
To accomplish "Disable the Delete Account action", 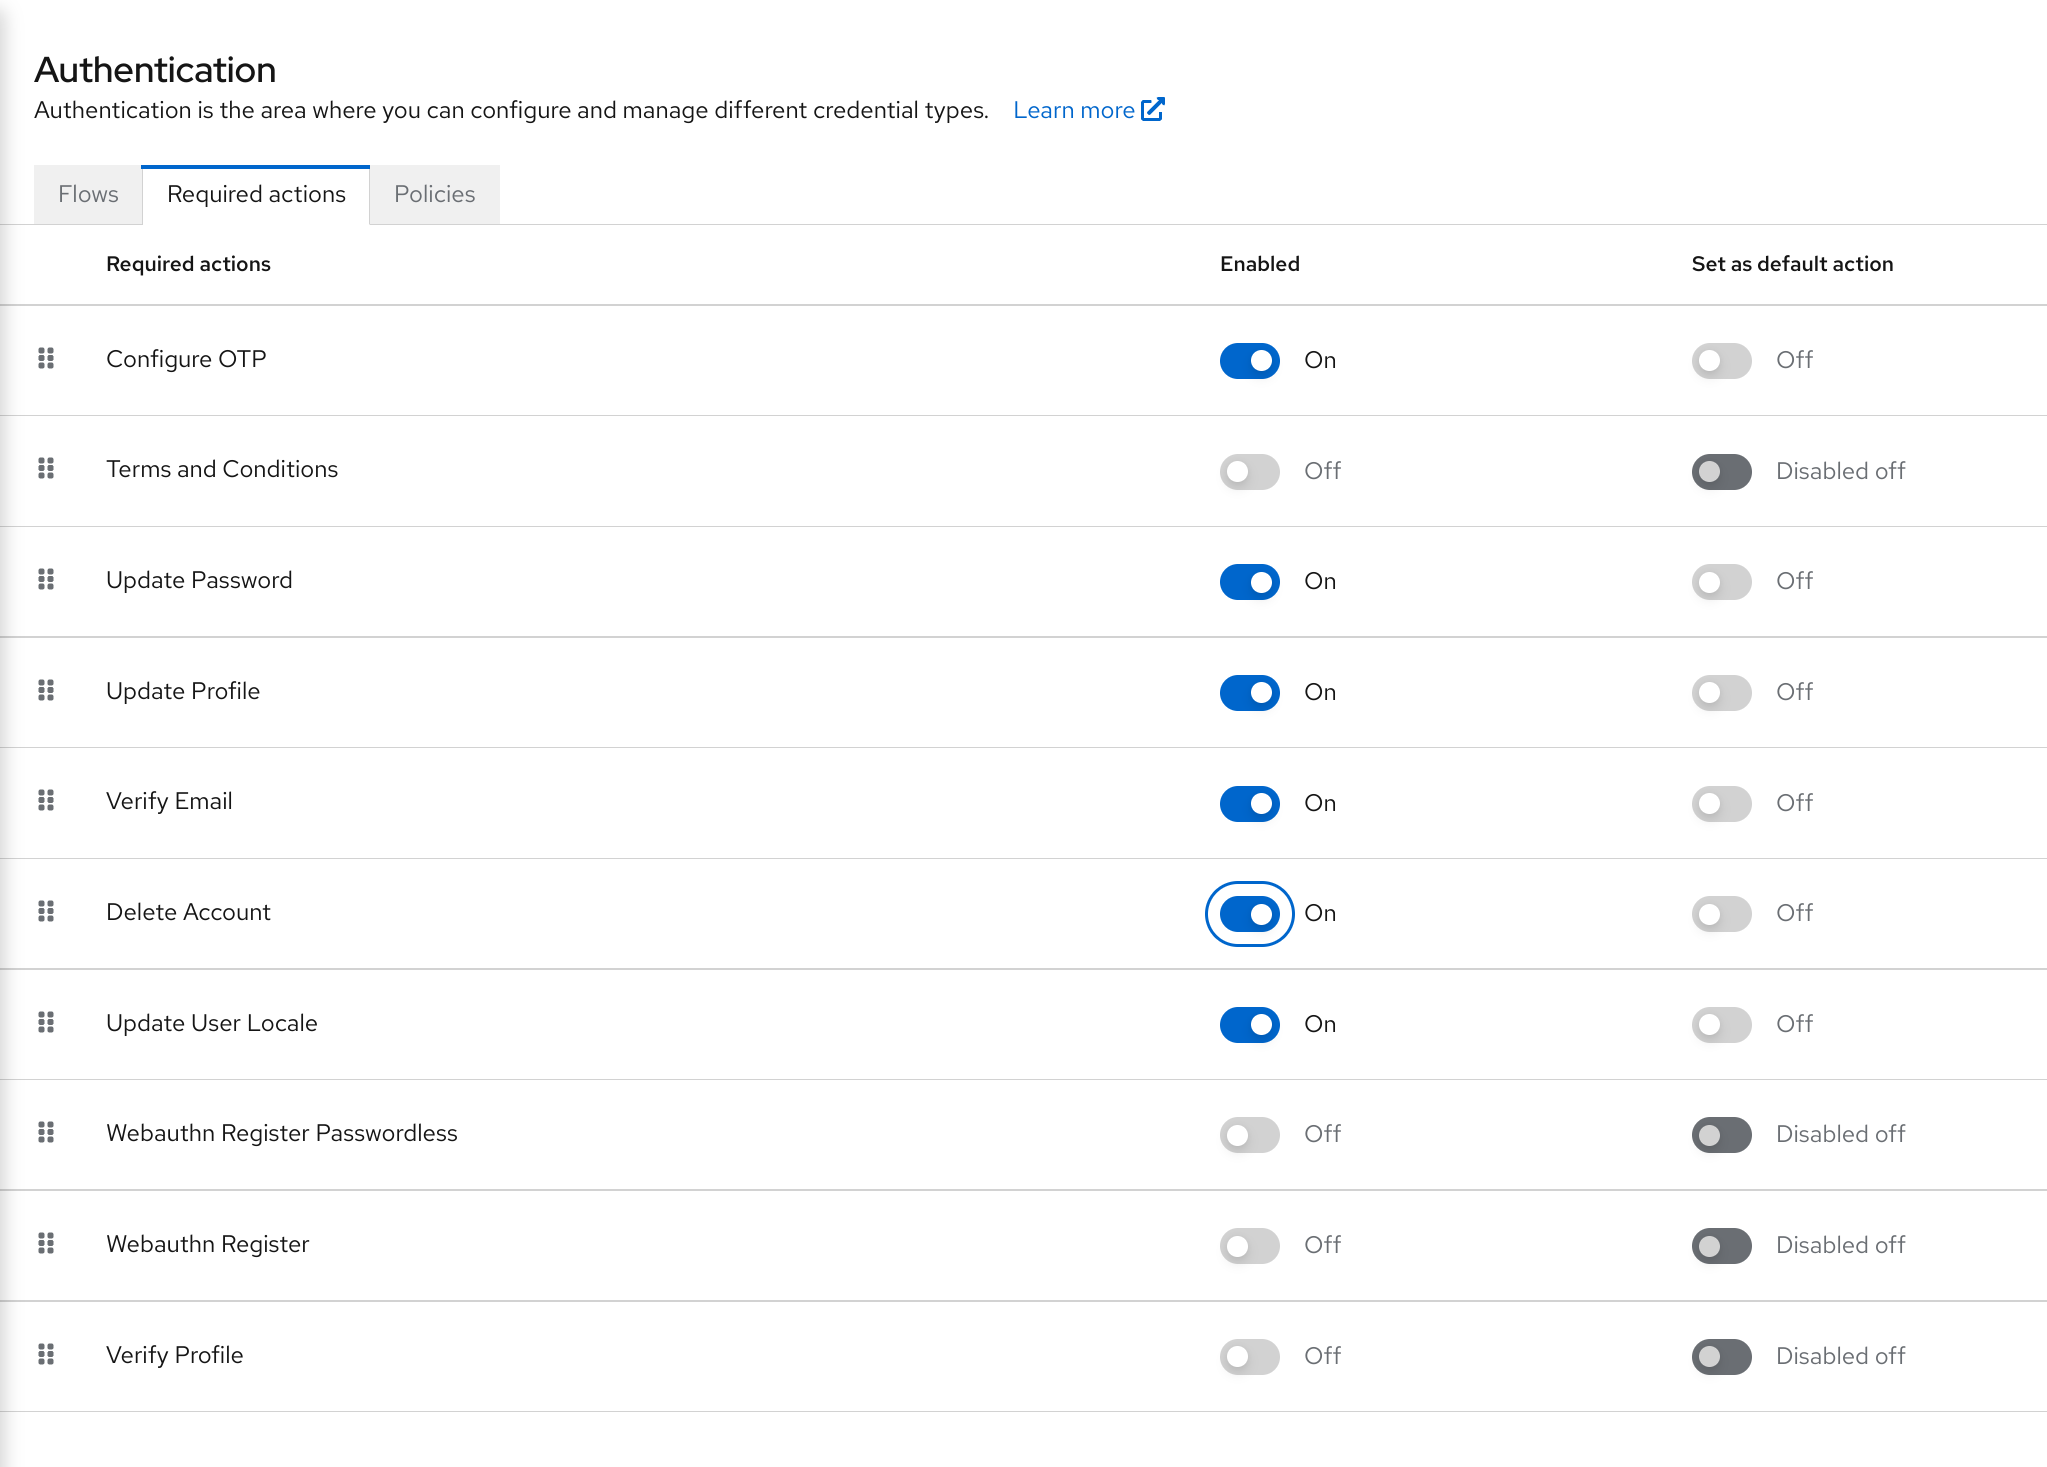I will (x=1248, y=913).
